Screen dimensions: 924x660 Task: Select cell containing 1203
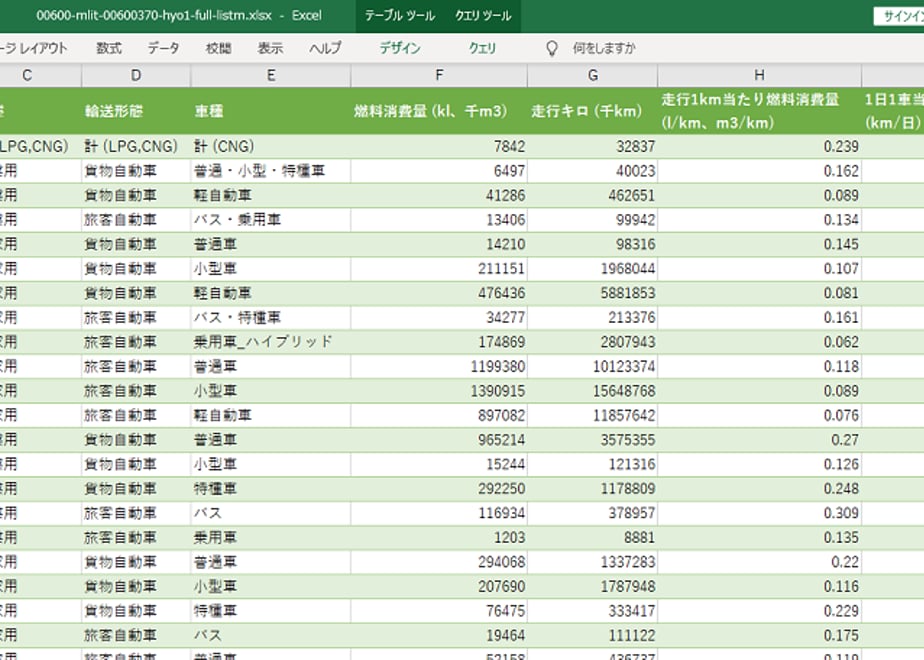(x=439, y=537)
